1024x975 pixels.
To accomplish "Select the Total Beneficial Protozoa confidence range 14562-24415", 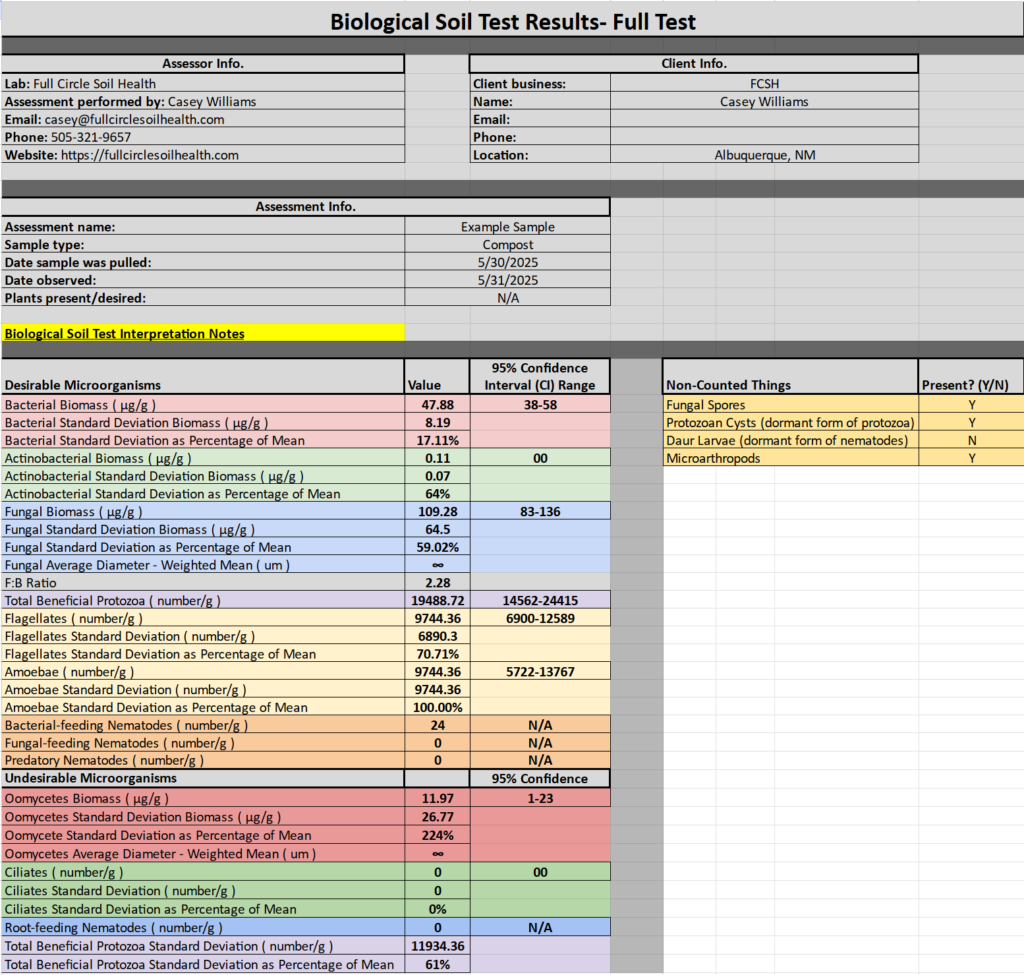I will point(539,600).
